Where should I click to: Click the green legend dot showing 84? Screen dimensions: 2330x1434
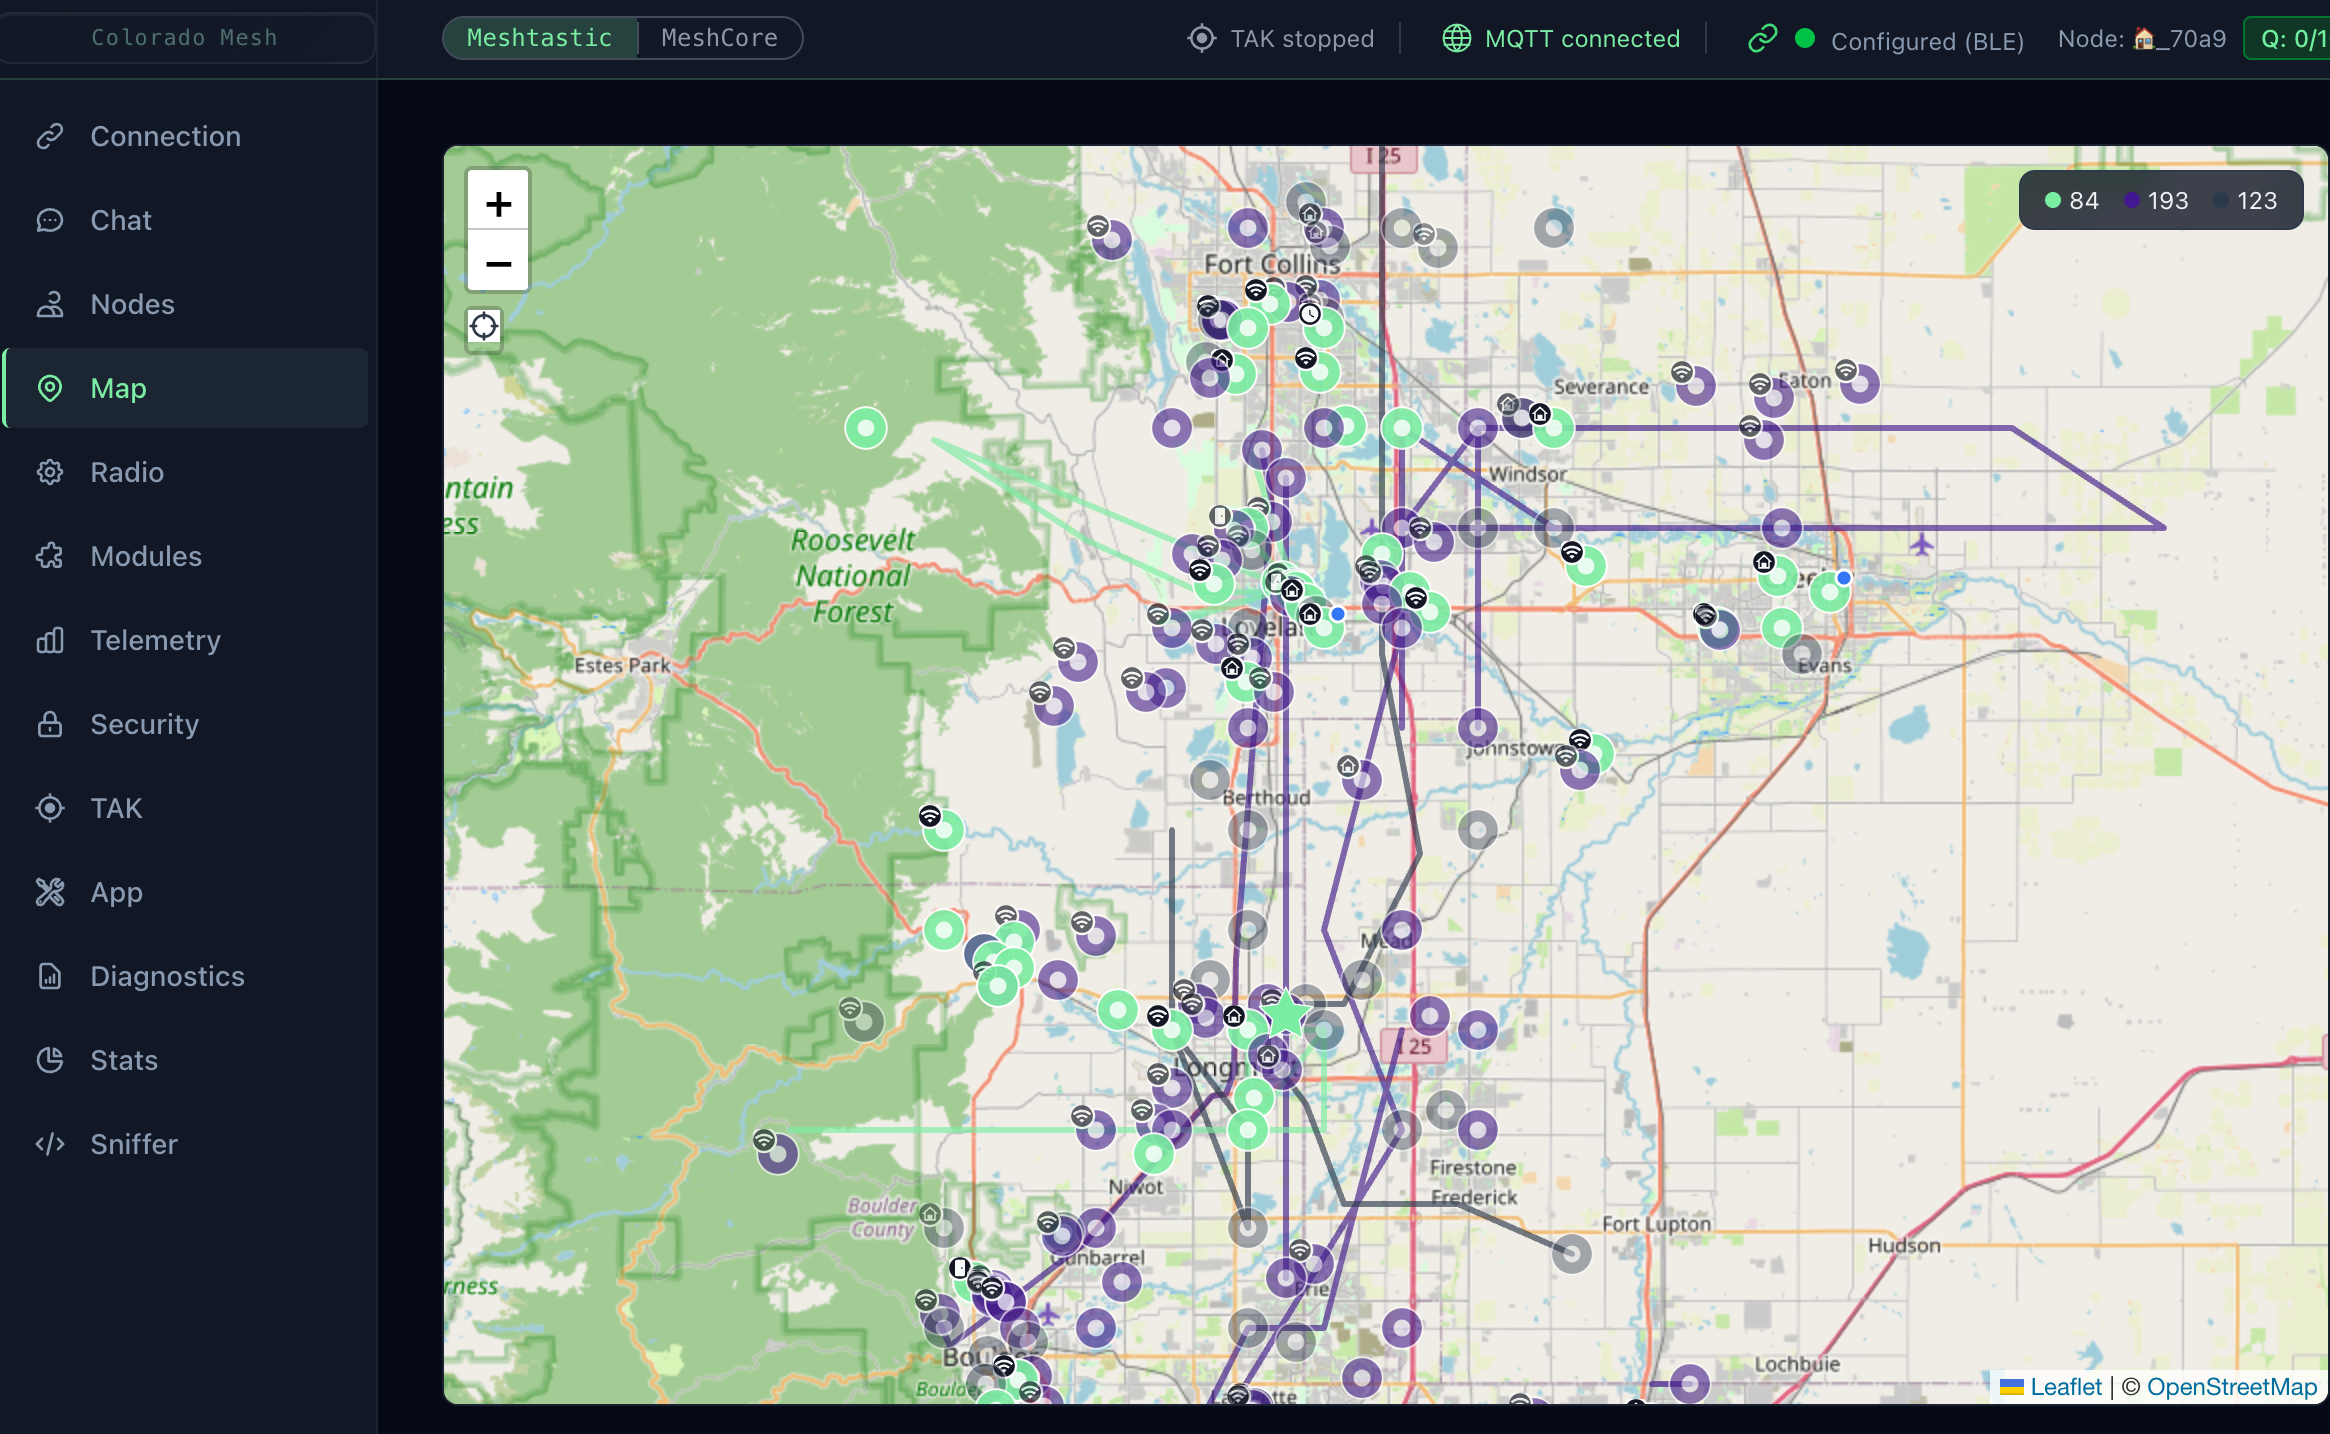tap(2053, 200)
